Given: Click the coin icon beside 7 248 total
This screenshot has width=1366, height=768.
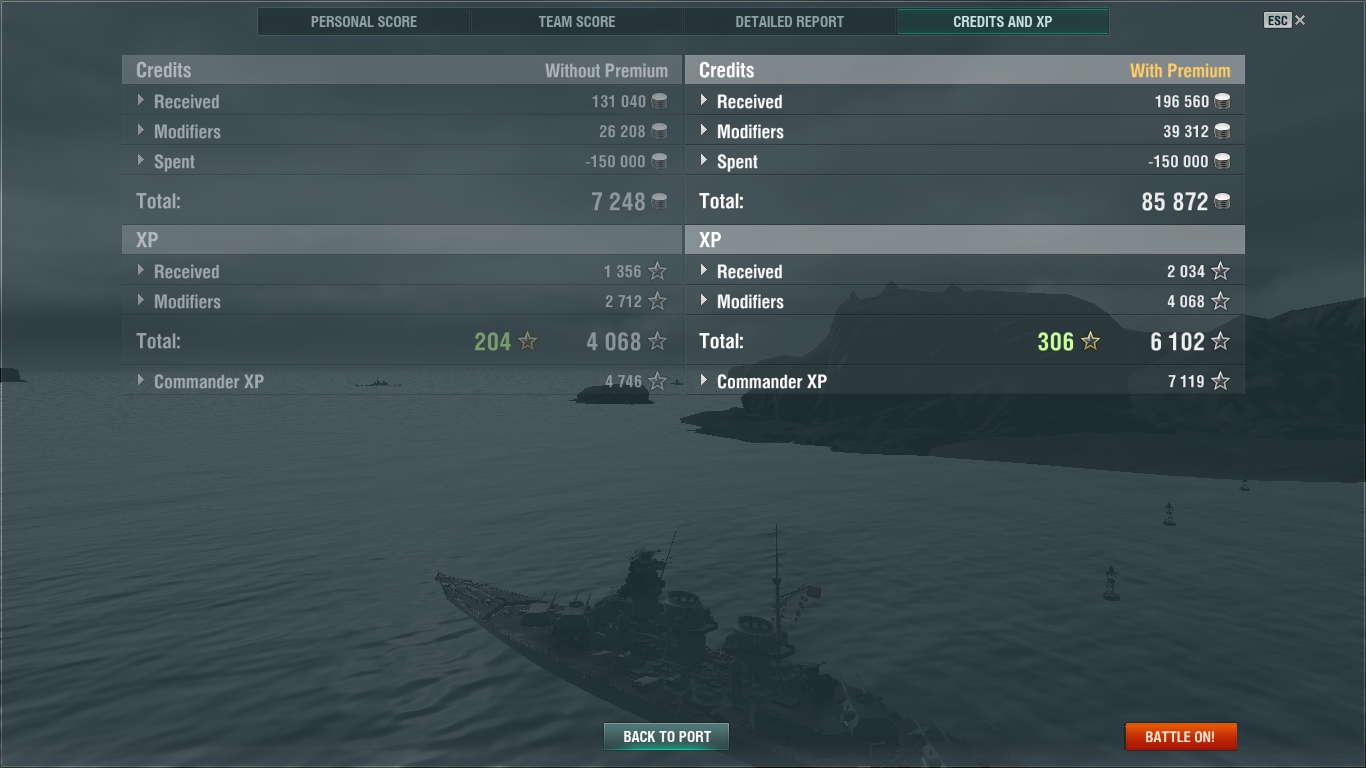Looking at the screenshot, I should pyautogui.click(x=659, y=201).
